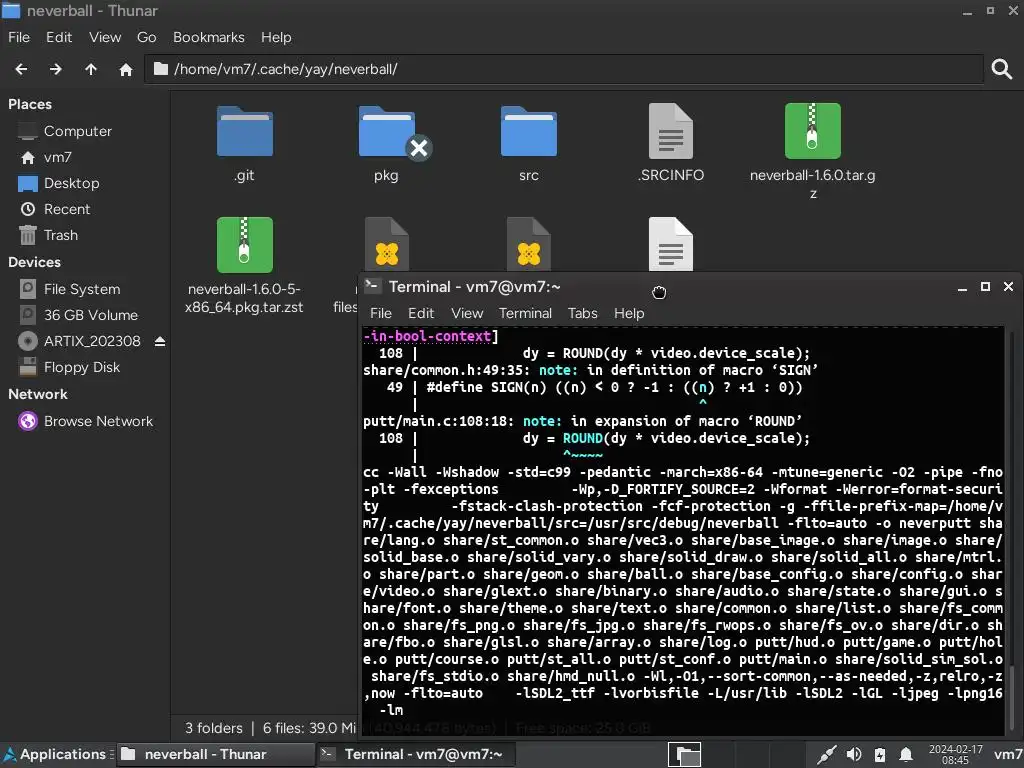Screen dimensions: 1024x768
Task: Click the terminal vertical scrollbar
Action: tap(1011, 530)
